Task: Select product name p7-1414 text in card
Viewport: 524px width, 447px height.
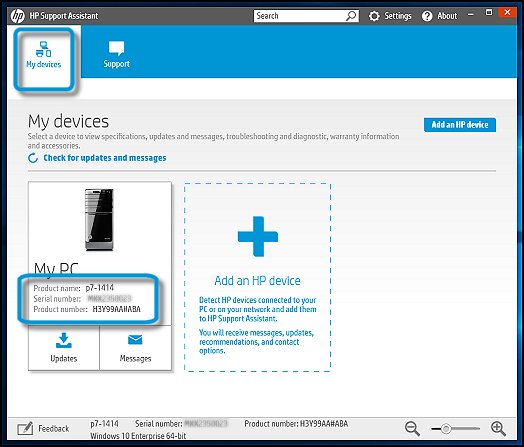Action: (x=100, y=288)
